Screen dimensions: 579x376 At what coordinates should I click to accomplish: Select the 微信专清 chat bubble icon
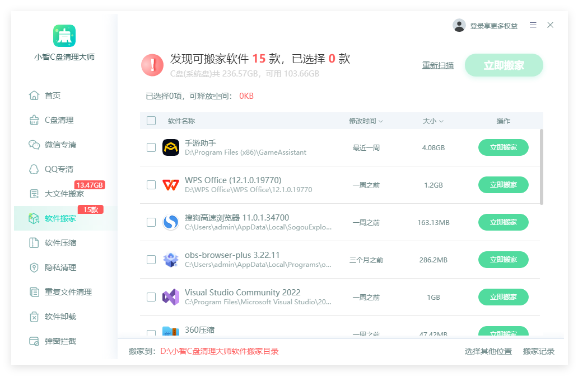[x=34, y=144]
